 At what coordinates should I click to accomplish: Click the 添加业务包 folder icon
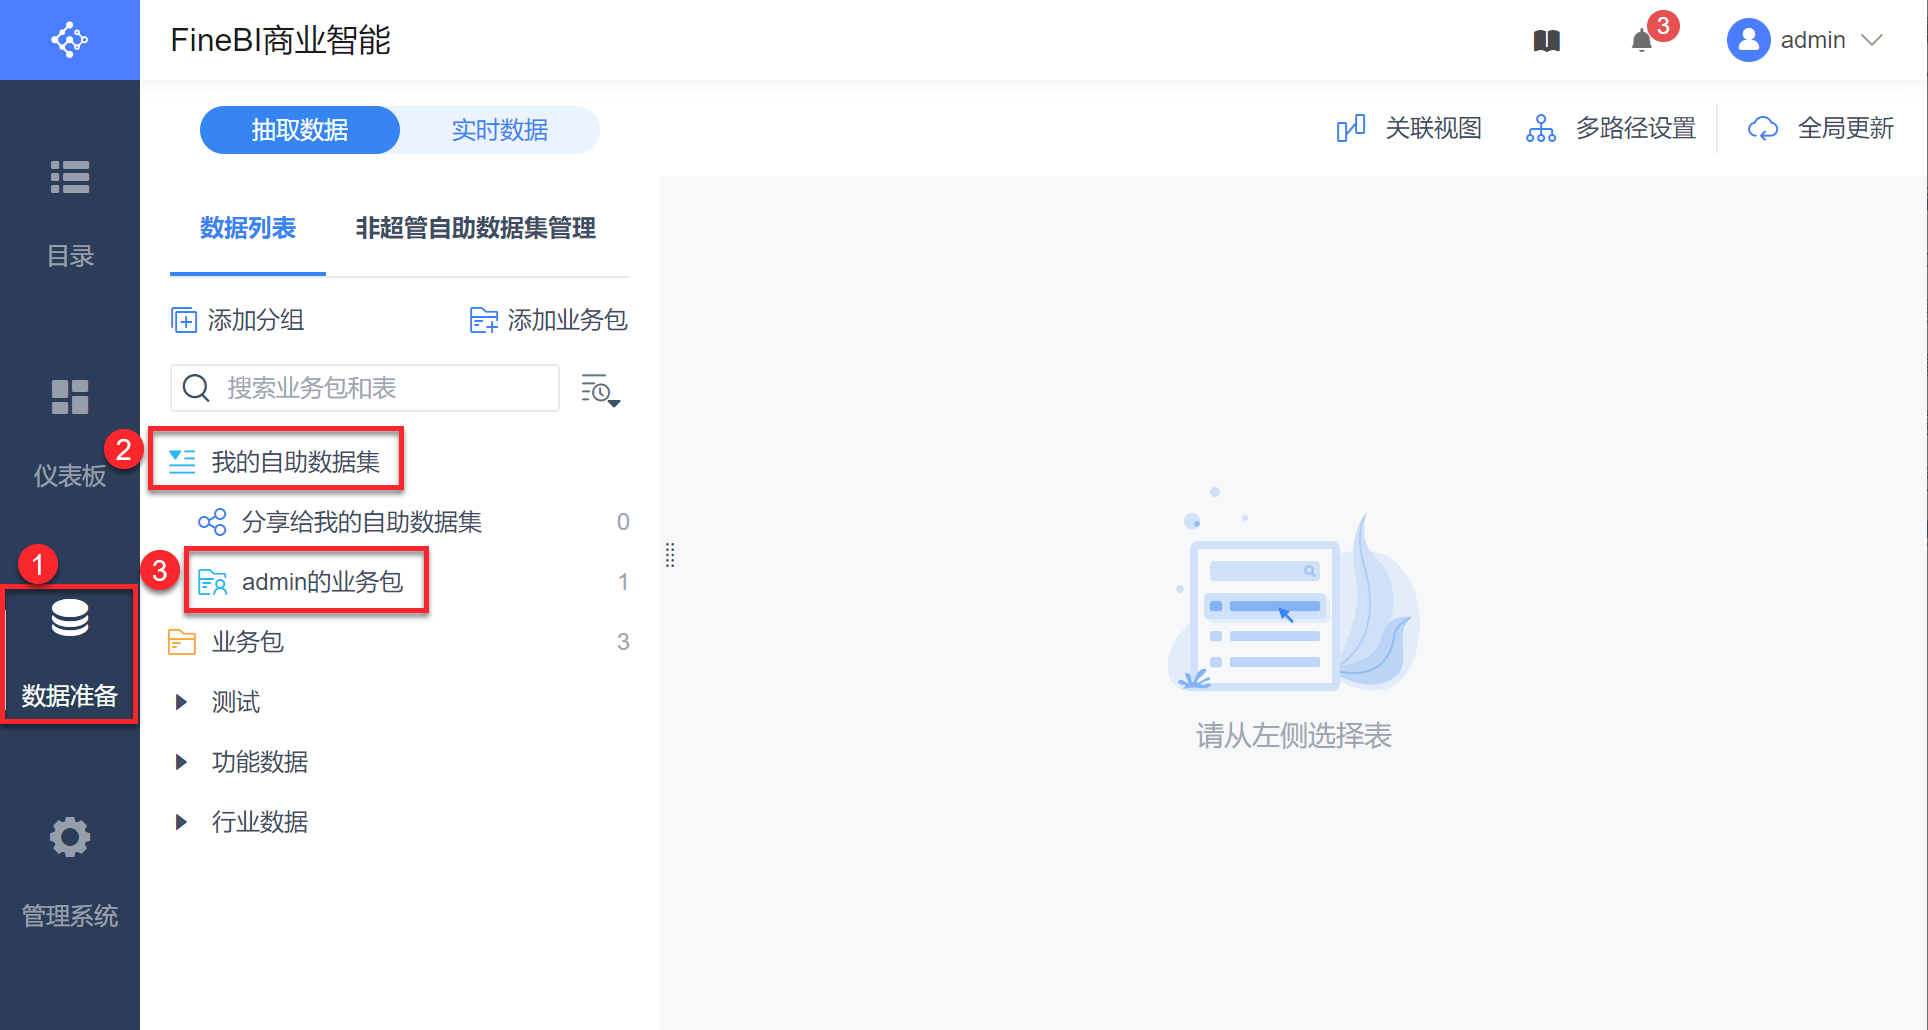coord(484,320)
